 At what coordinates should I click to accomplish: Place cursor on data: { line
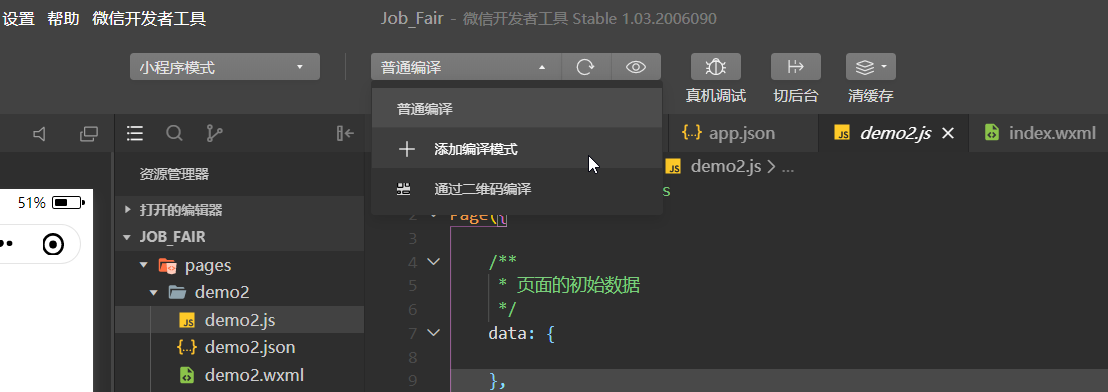(x=521, y=332)
